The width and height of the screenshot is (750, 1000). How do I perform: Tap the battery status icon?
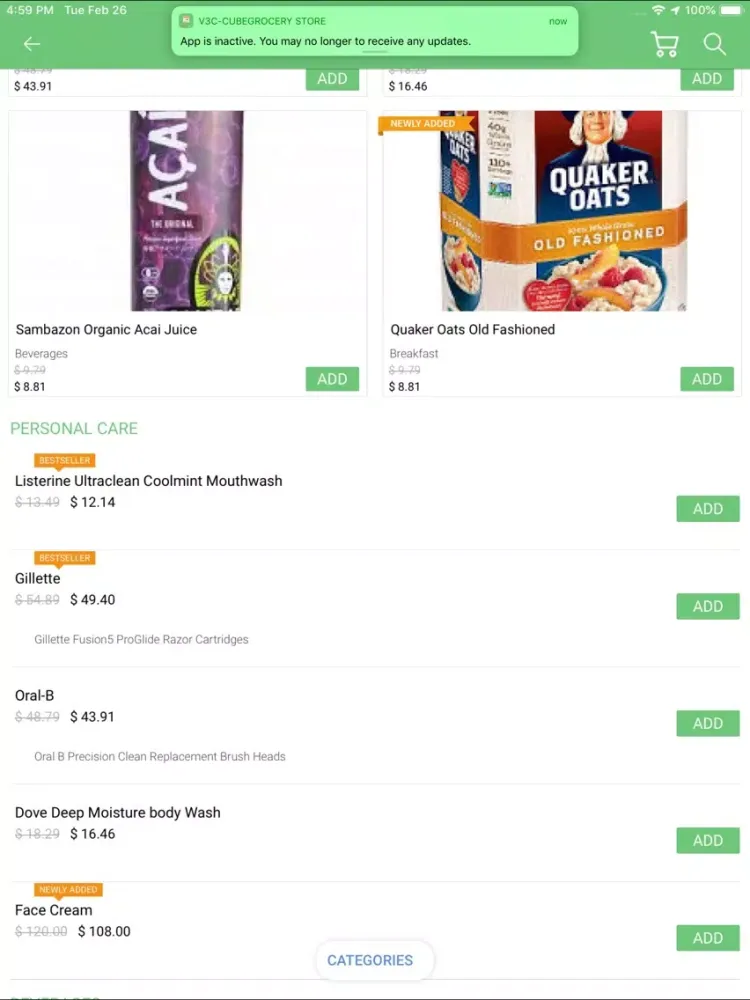coord(732,10)
